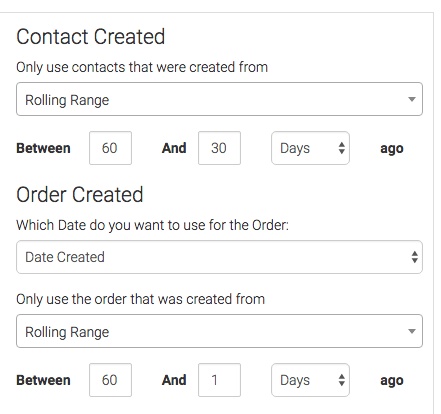Click the 'Only use contacts that were created from' label

pyautogui.click(x=142, y=67)
